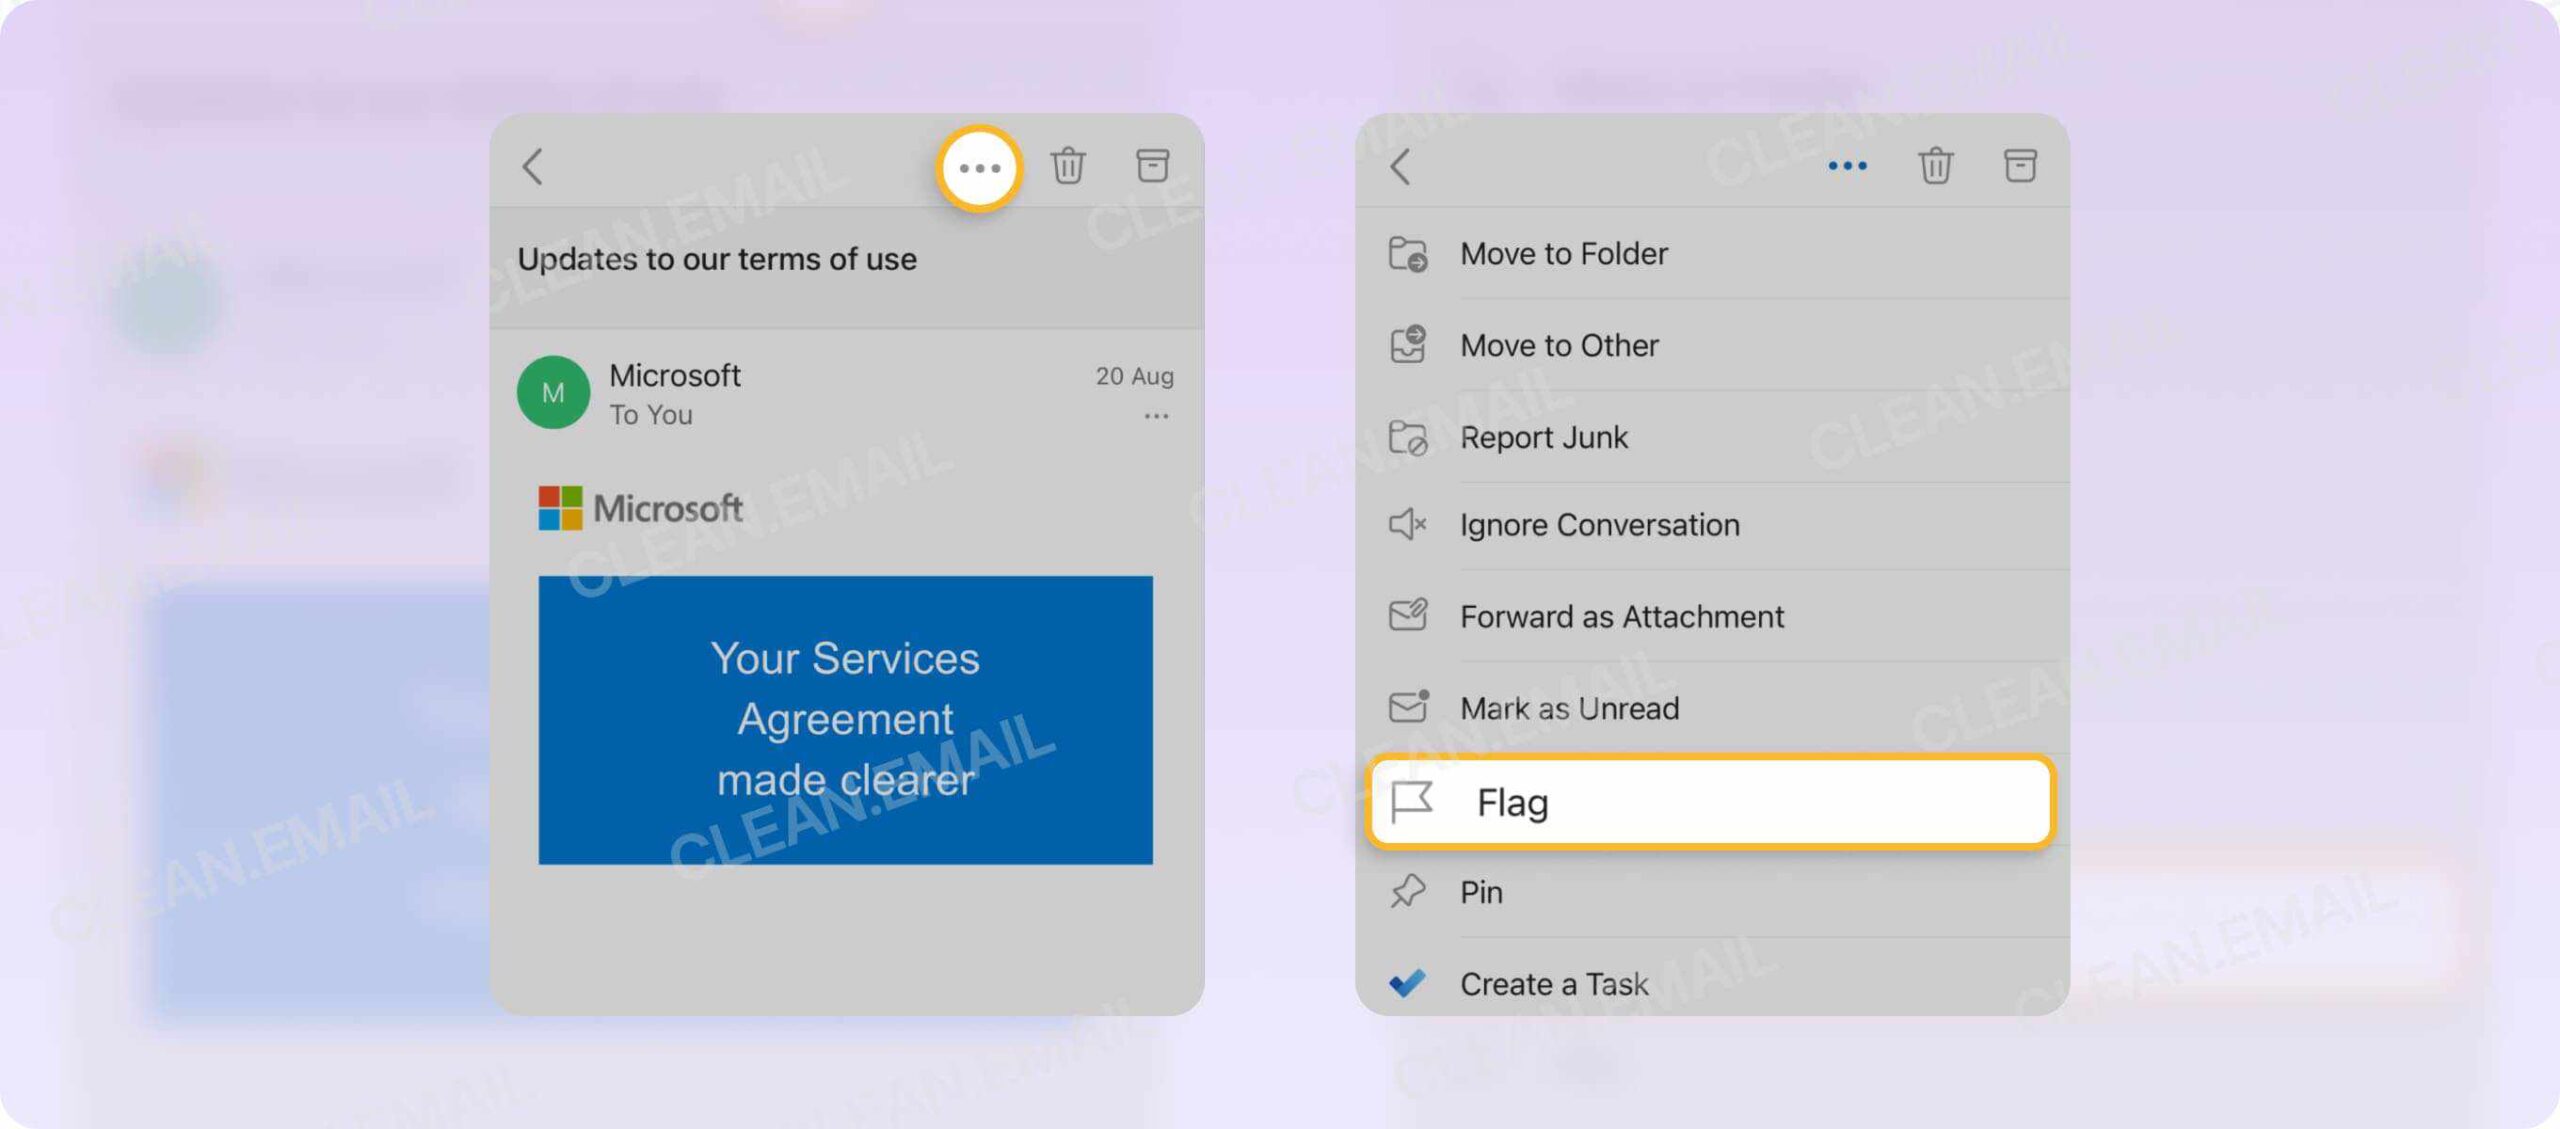
Task: Select the Report Junk shield icon
Action: (x=1407, y=437)
